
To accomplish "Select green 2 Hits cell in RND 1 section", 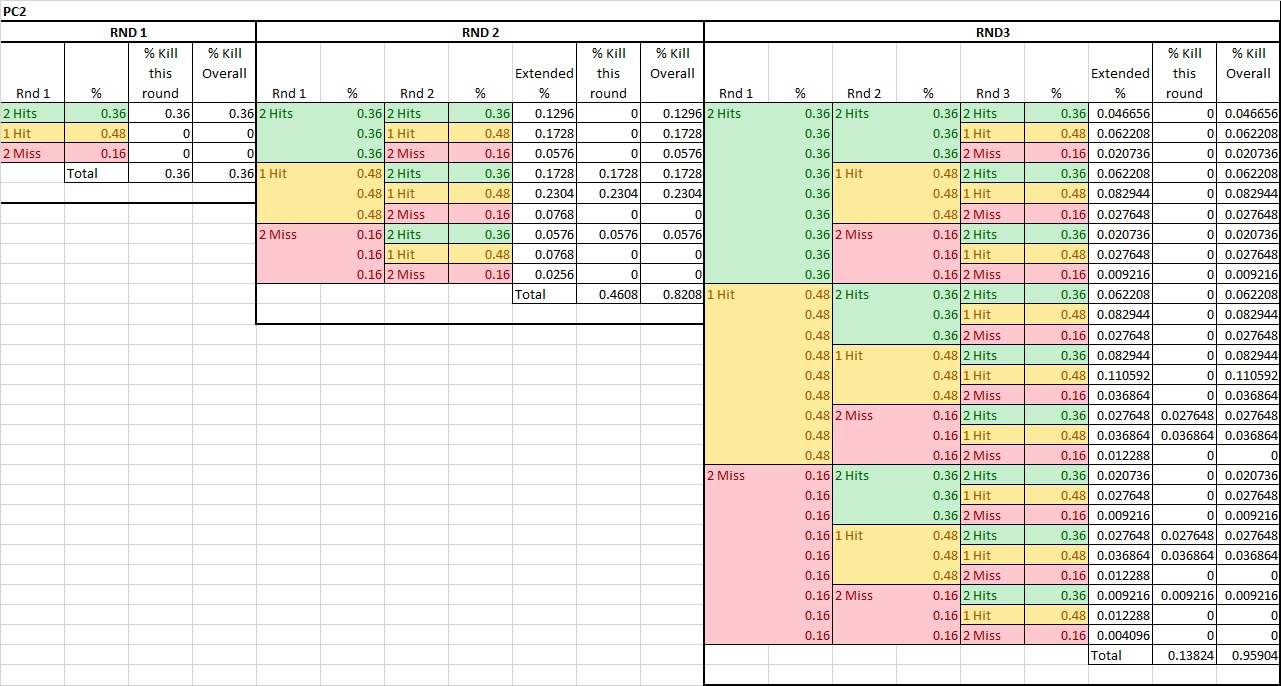I will pos(32,114).
